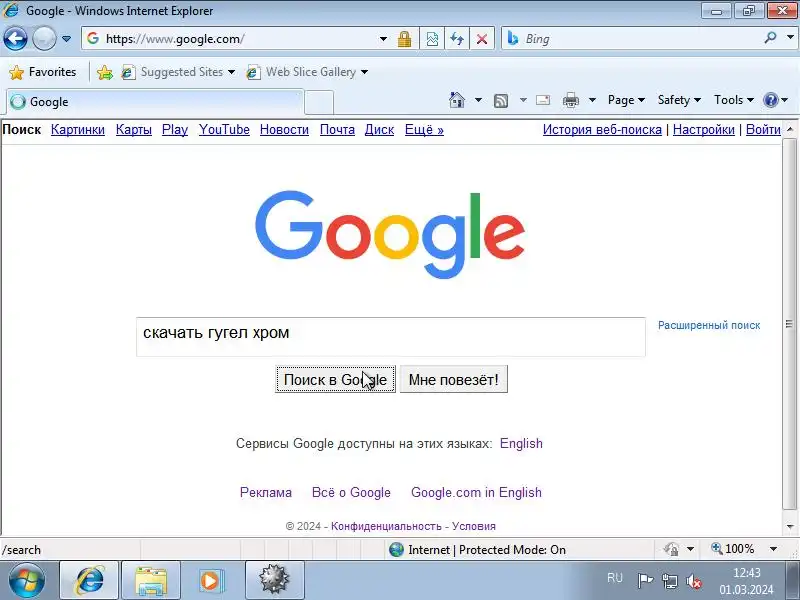Open the recent pages dropdown arrow
Image resolution: width=800 pixels, height=600 pixels.
click(x=66, y=39)
